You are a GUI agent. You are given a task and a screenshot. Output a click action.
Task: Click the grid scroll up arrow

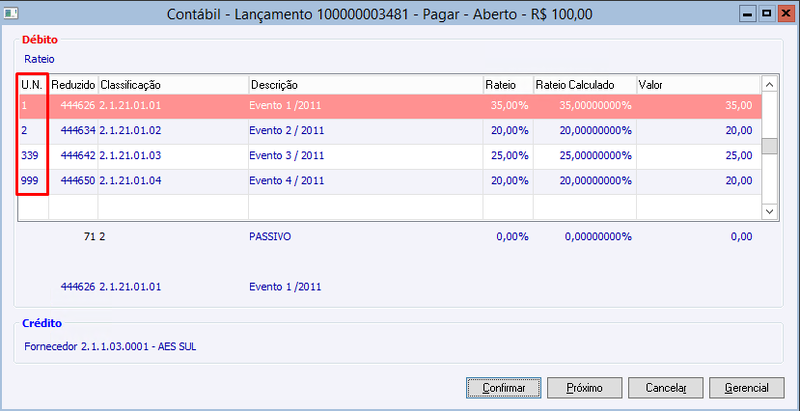click(770, 84)
